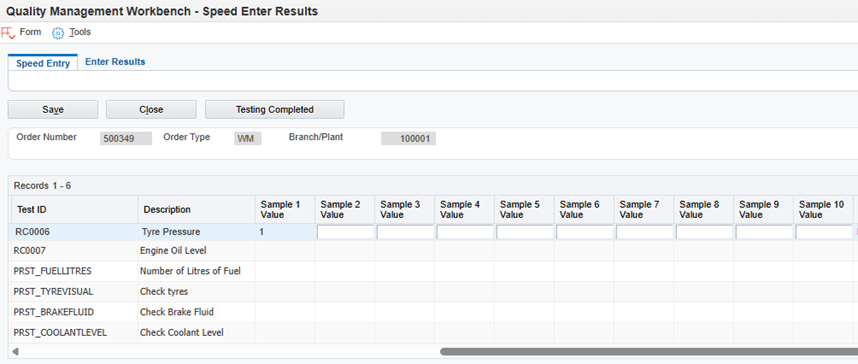The image size is (858, 364).
Task: Click the Sample 10 Value input for Tyre Pressure
Action: click(824, 232)
